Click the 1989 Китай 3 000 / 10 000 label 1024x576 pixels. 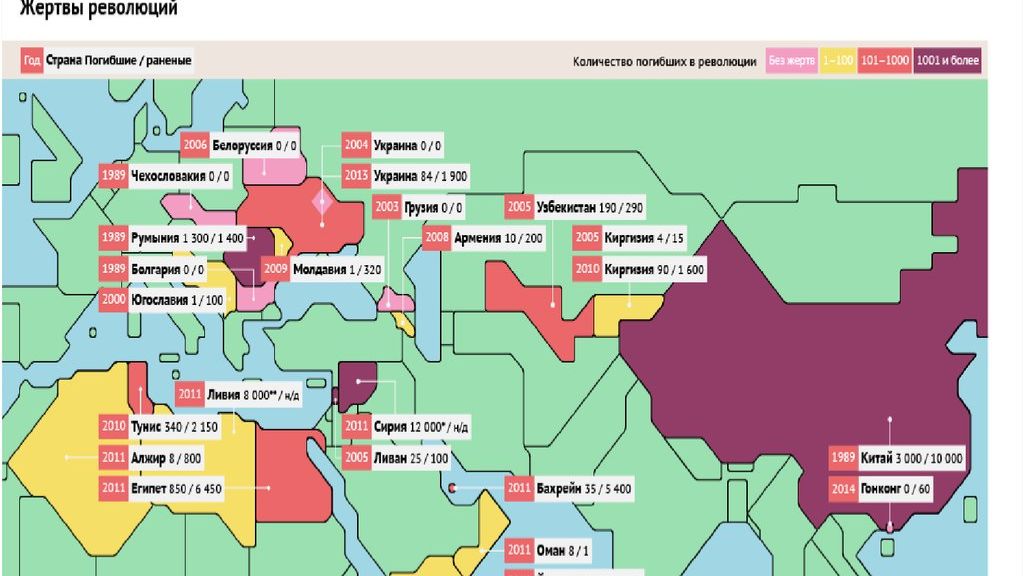897,458
